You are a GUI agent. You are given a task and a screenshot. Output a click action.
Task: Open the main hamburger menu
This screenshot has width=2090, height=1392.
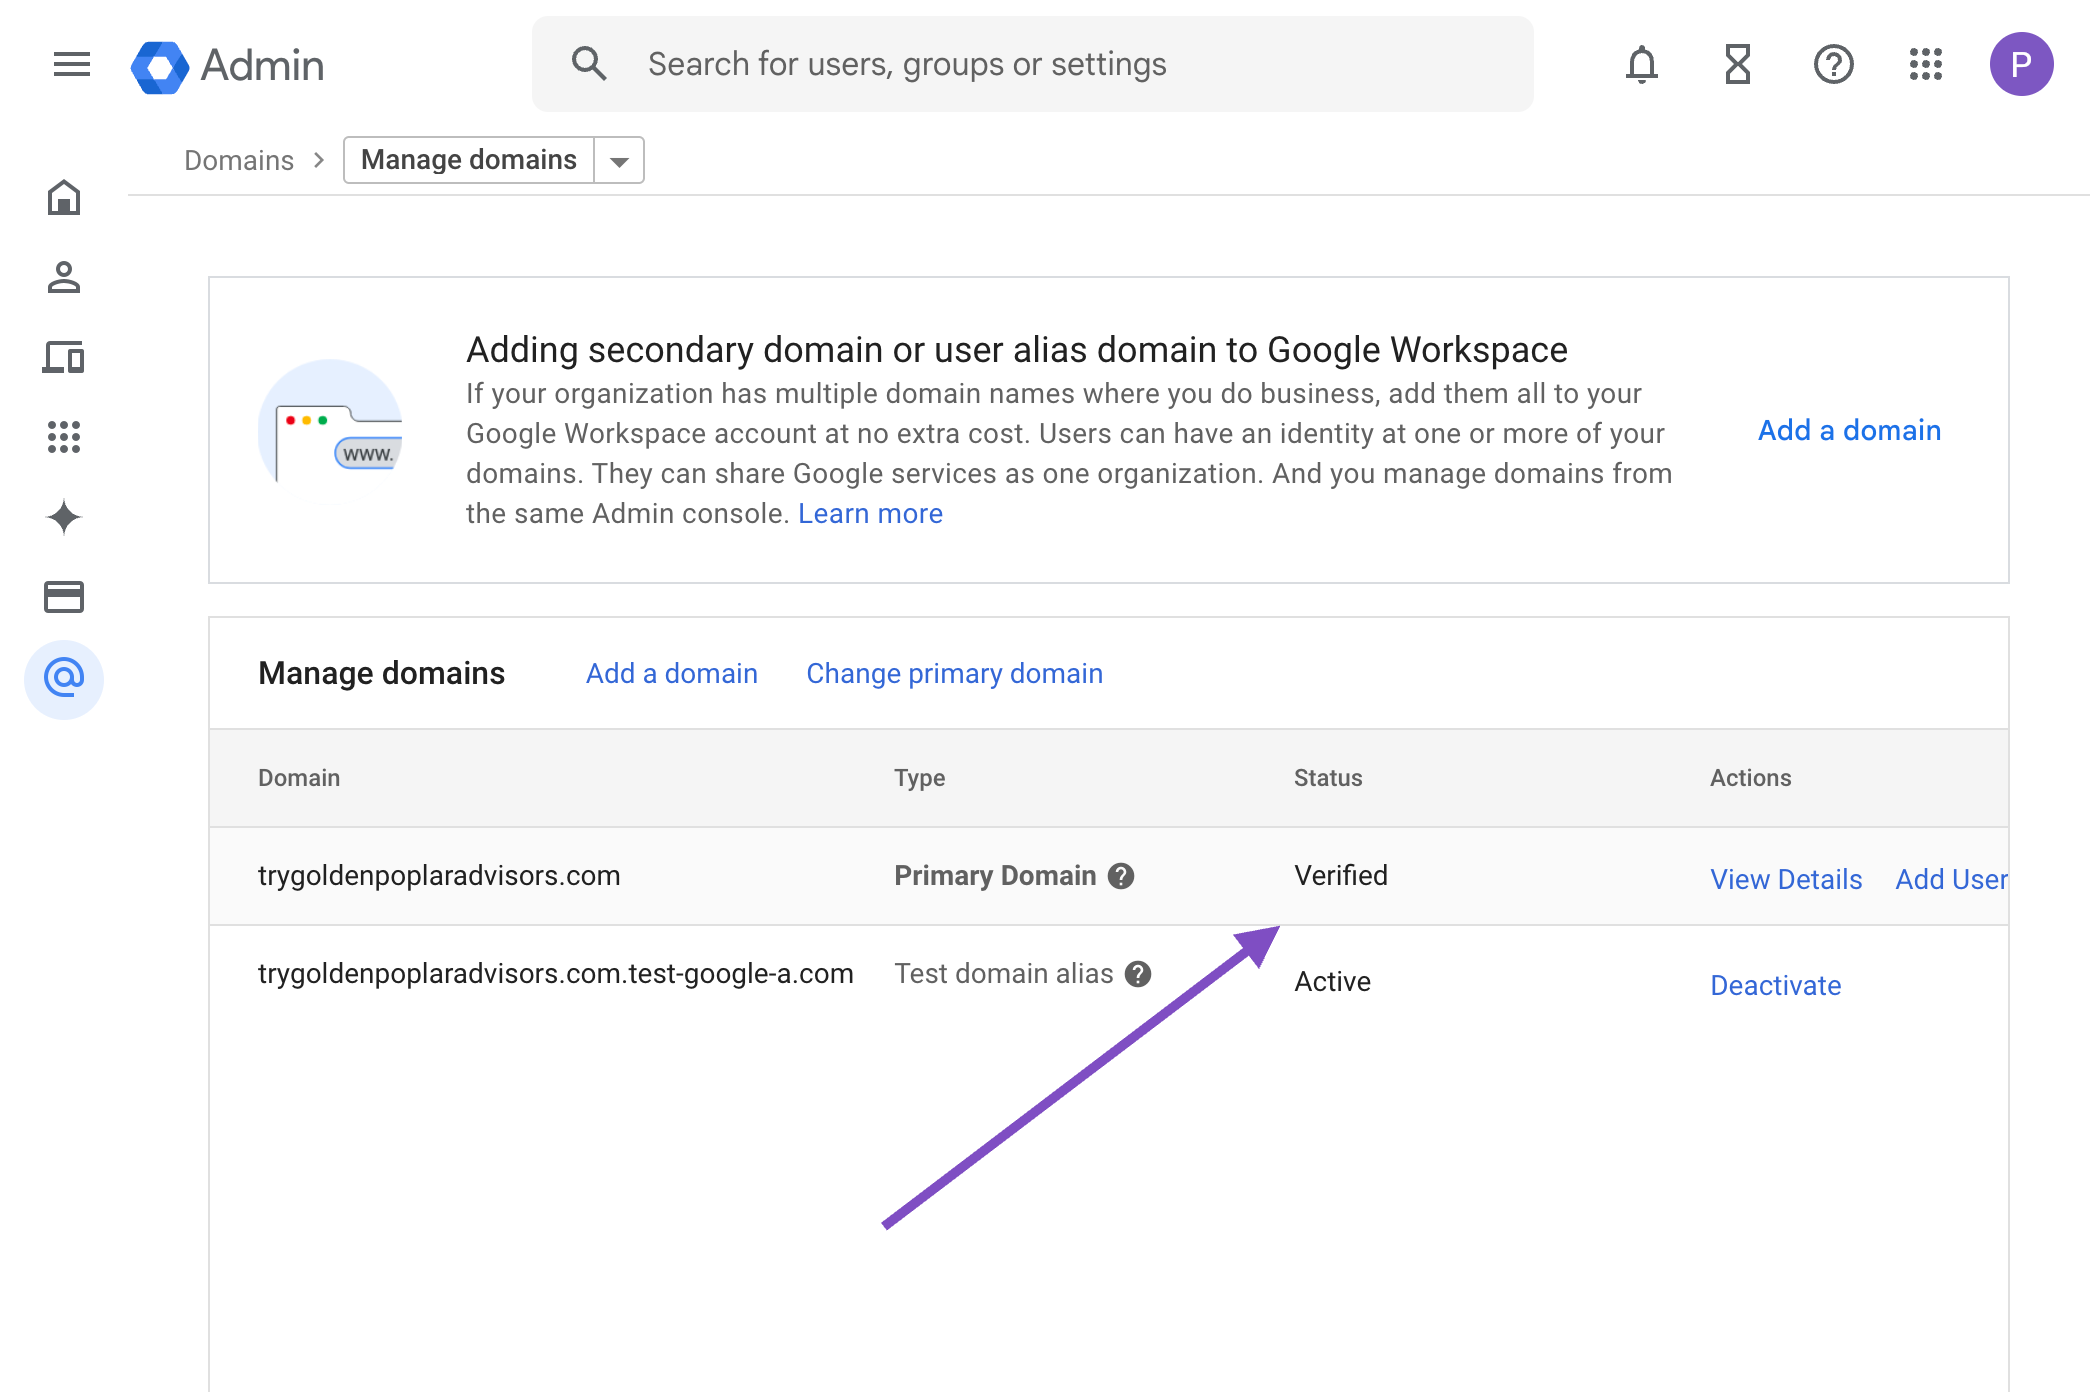[72, 65]
